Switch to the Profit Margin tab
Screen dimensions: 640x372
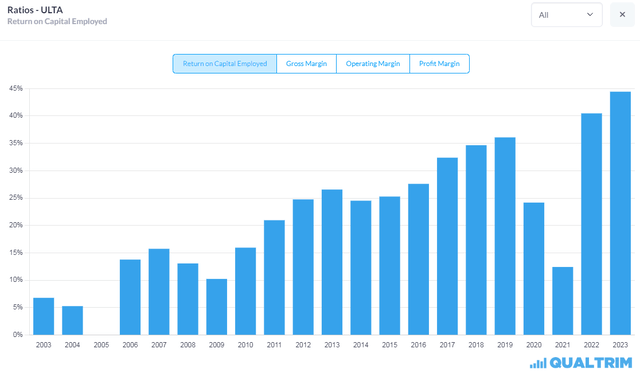coord(440,64)
